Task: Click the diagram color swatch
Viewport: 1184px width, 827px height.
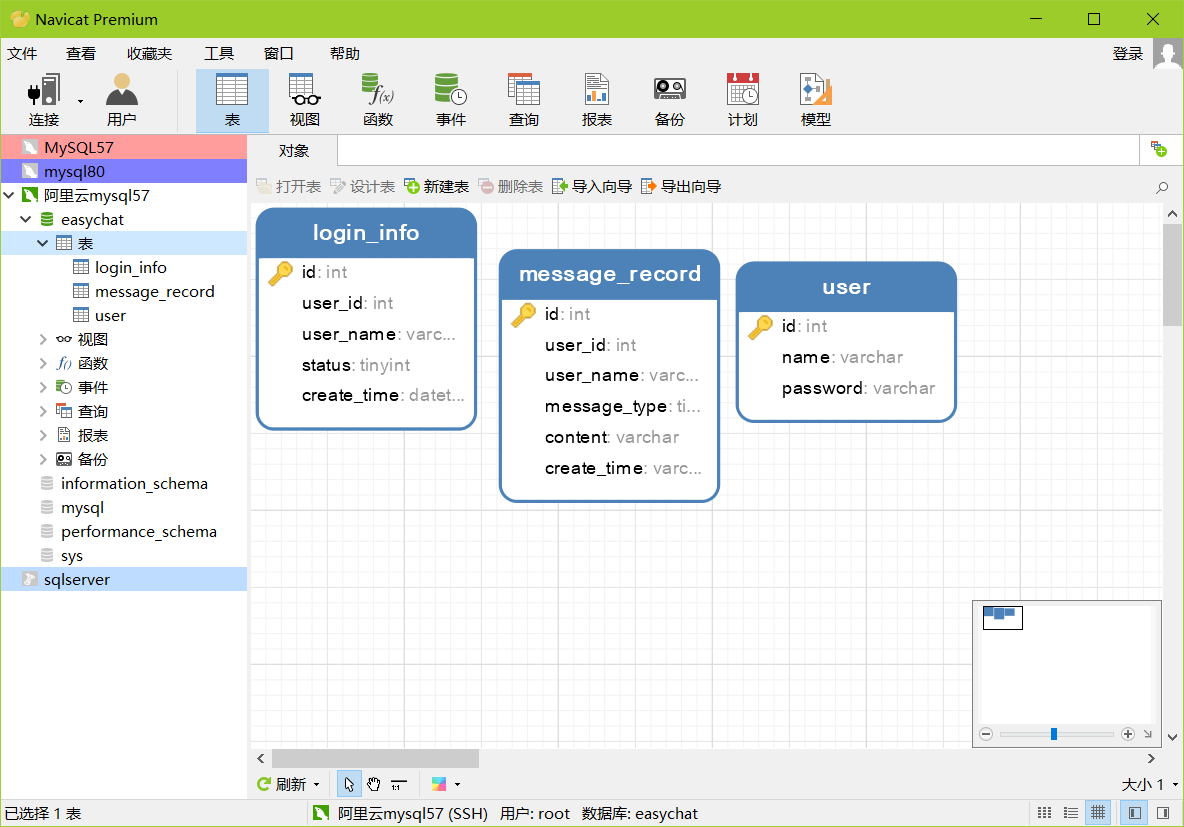Action: click(439, 785)
